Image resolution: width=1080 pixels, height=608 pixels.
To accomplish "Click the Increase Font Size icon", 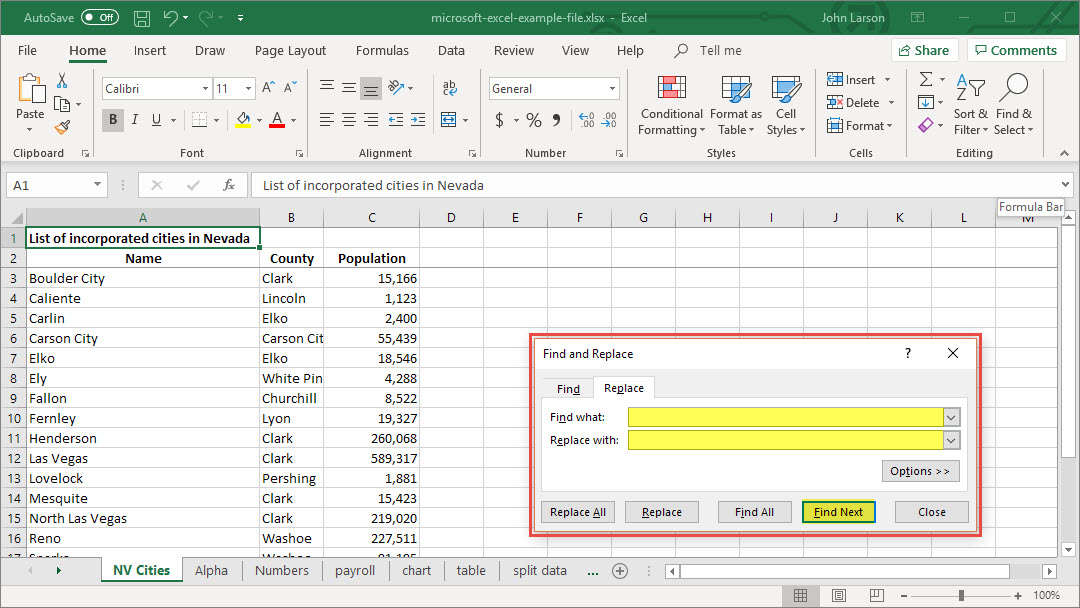I will [x=268, y=88].
